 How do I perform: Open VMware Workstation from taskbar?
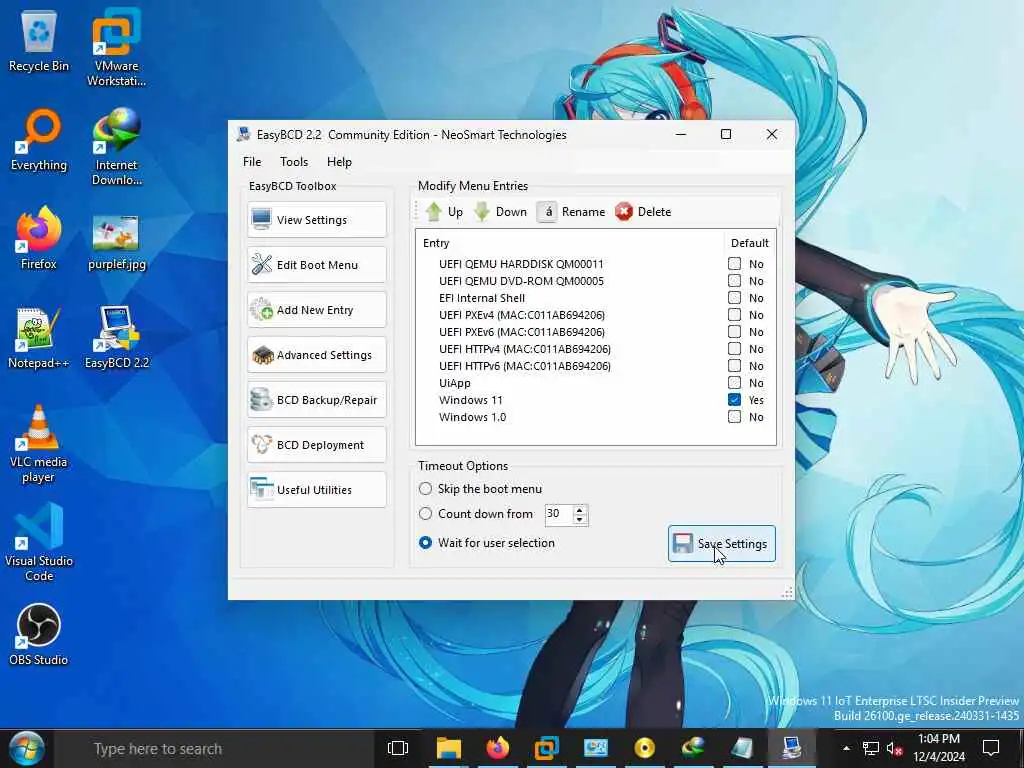pos(547,748)
